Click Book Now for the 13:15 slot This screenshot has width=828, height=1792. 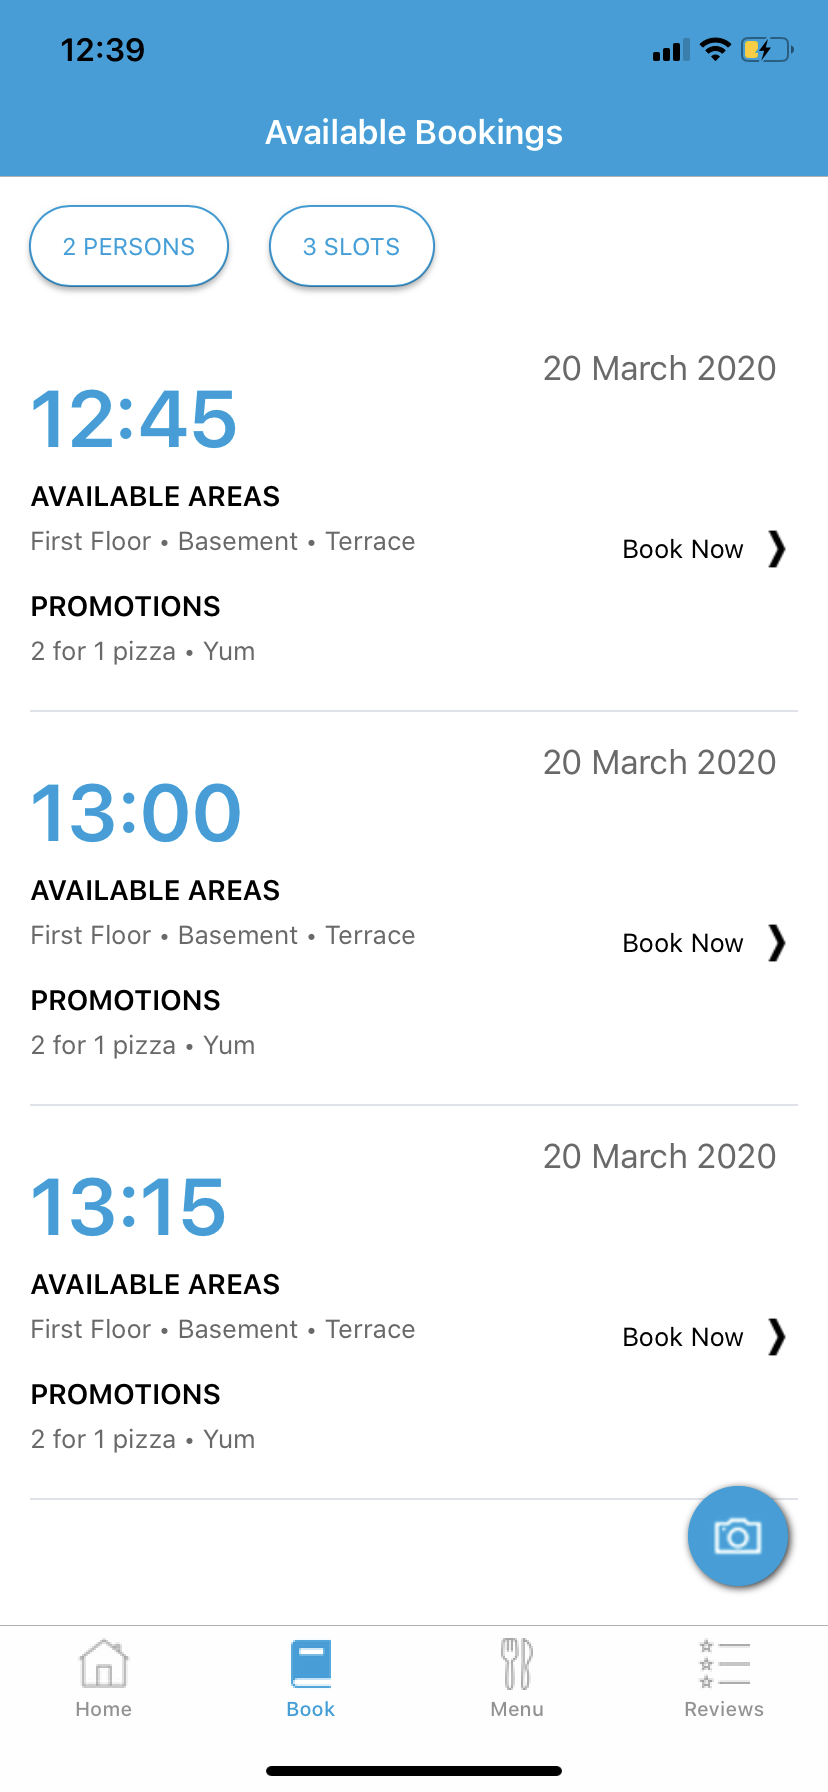coord(683,1337)
